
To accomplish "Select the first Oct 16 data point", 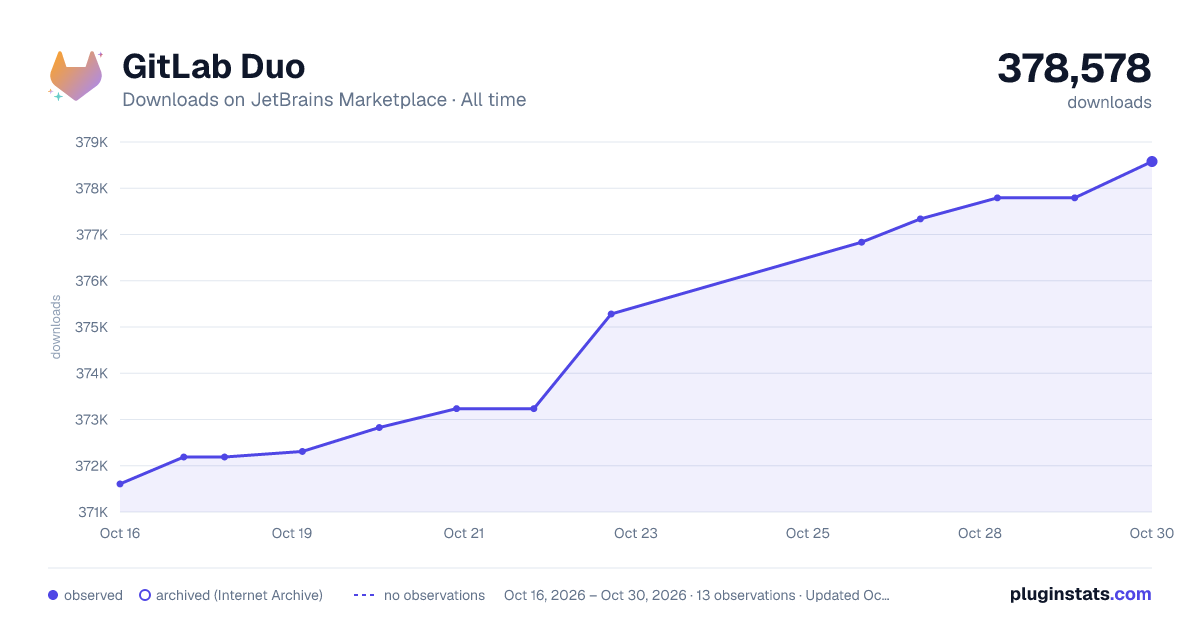I will pyautogui.click(x=120, y=484).
